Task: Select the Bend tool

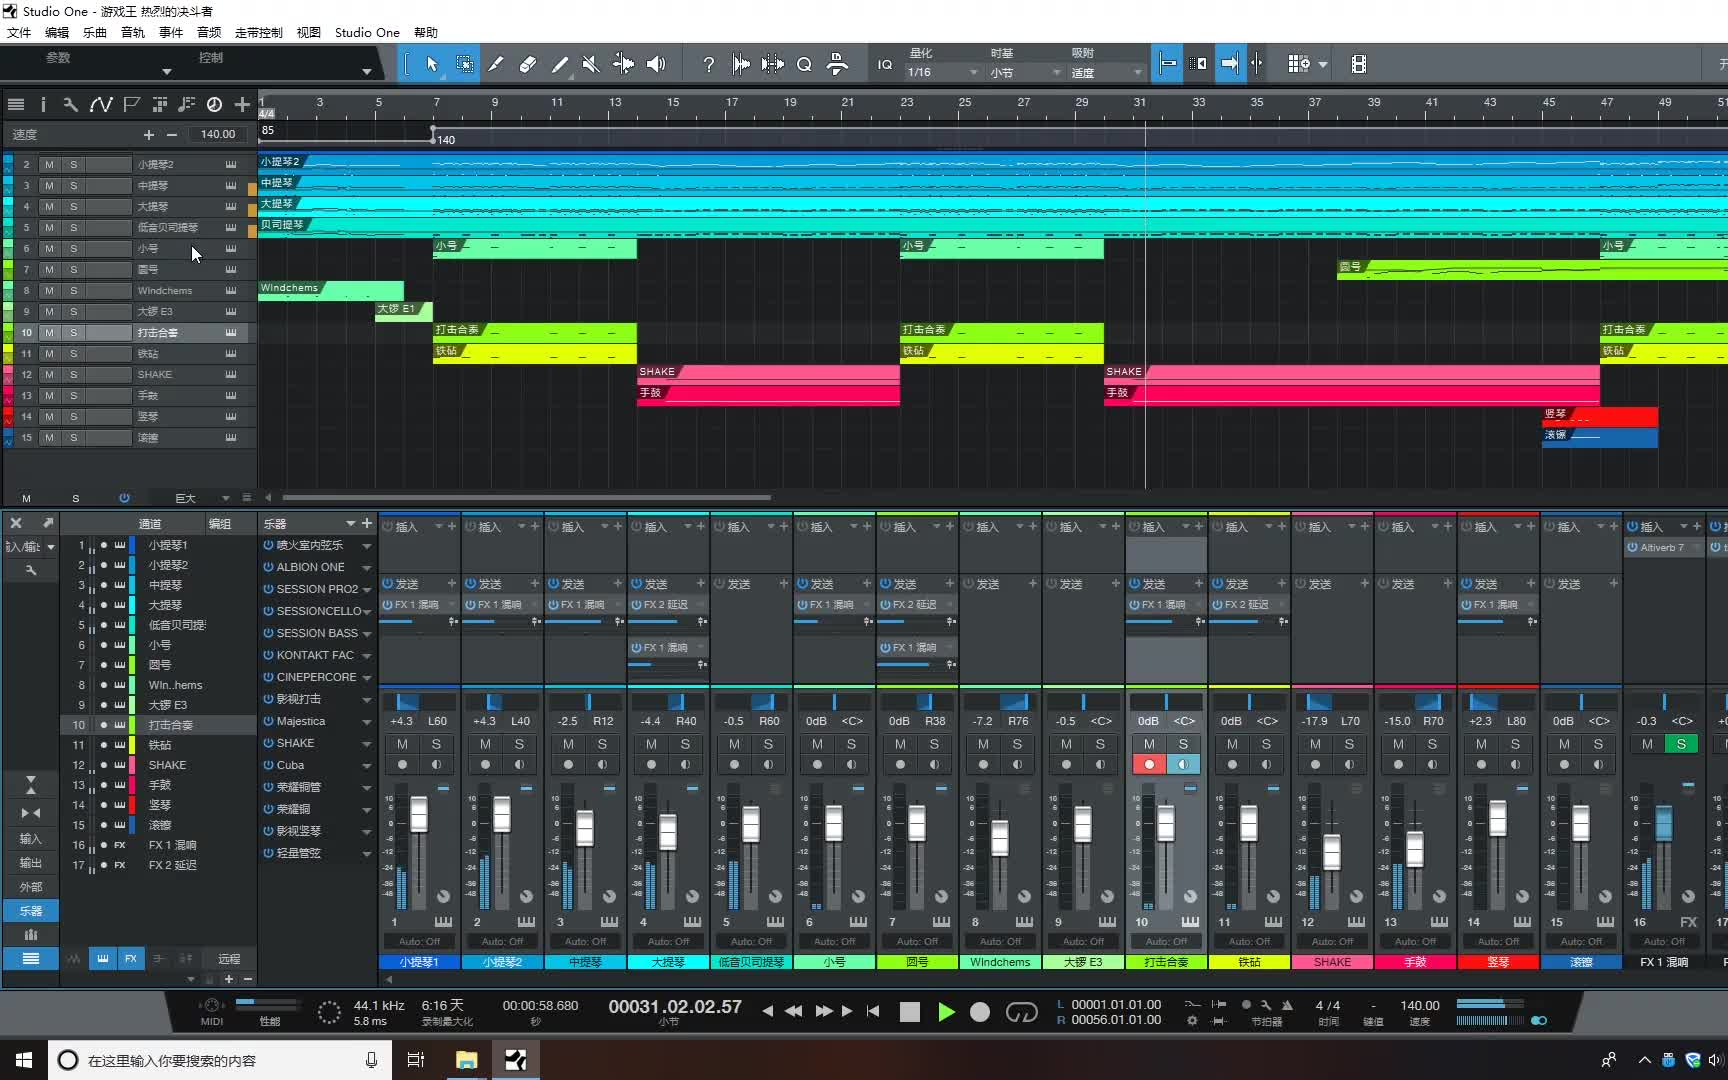Action: tap(623, 64)
